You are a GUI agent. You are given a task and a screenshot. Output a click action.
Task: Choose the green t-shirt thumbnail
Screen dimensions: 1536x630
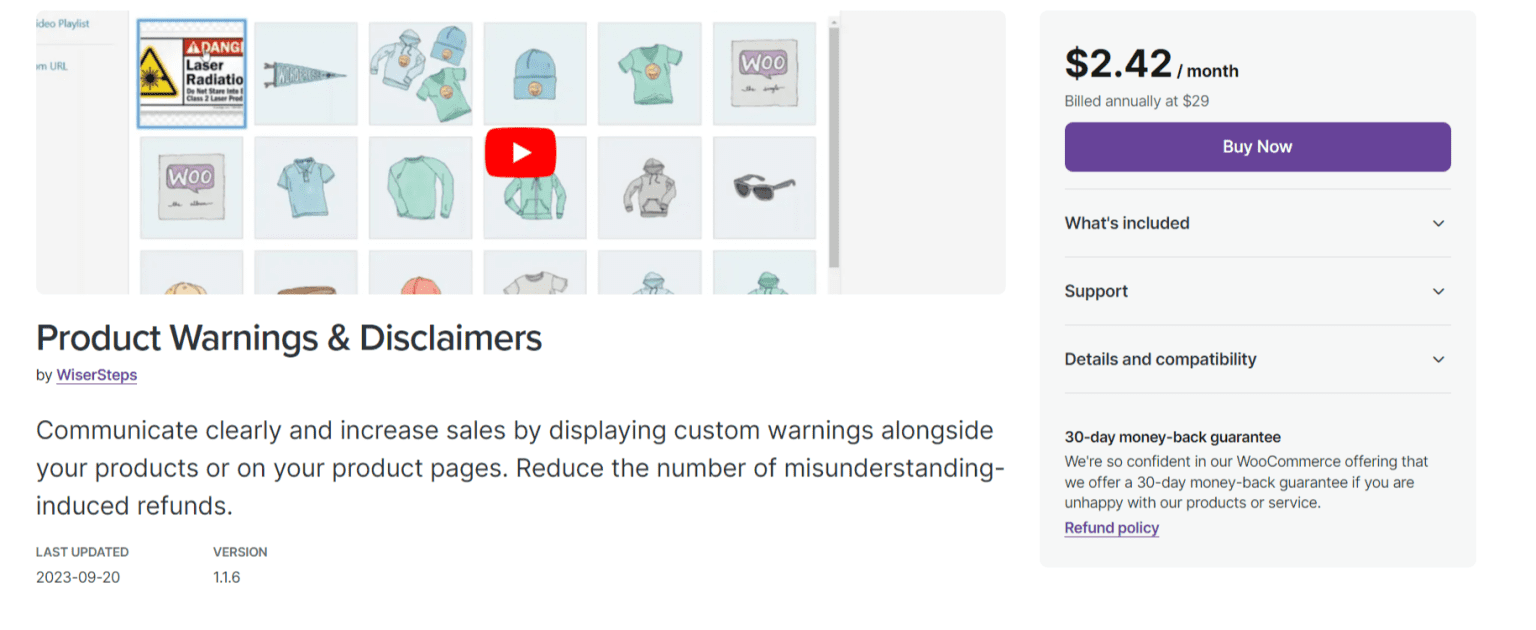650,73
